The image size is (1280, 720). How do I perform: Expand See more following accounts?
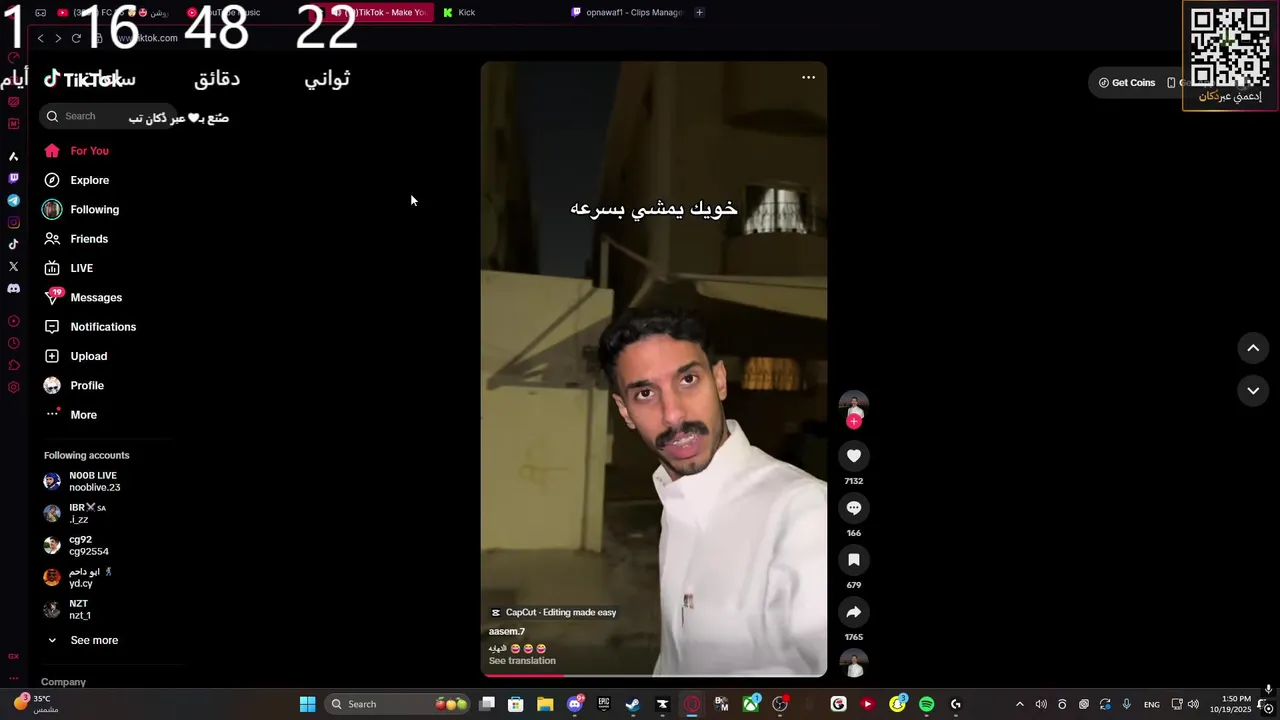(83, 640)
